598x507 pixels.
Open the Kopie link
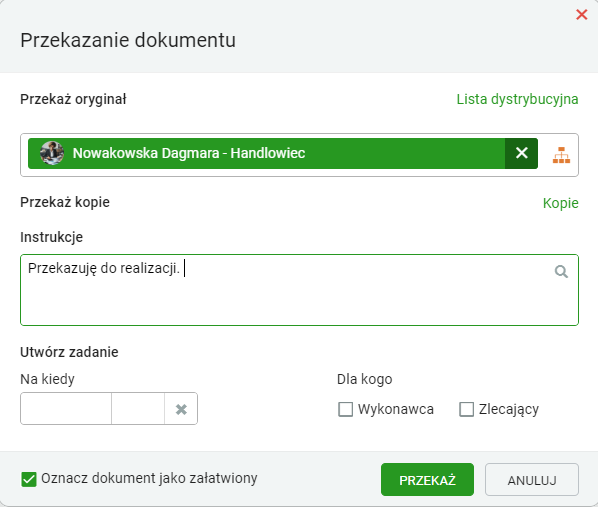tap(561, 203)
